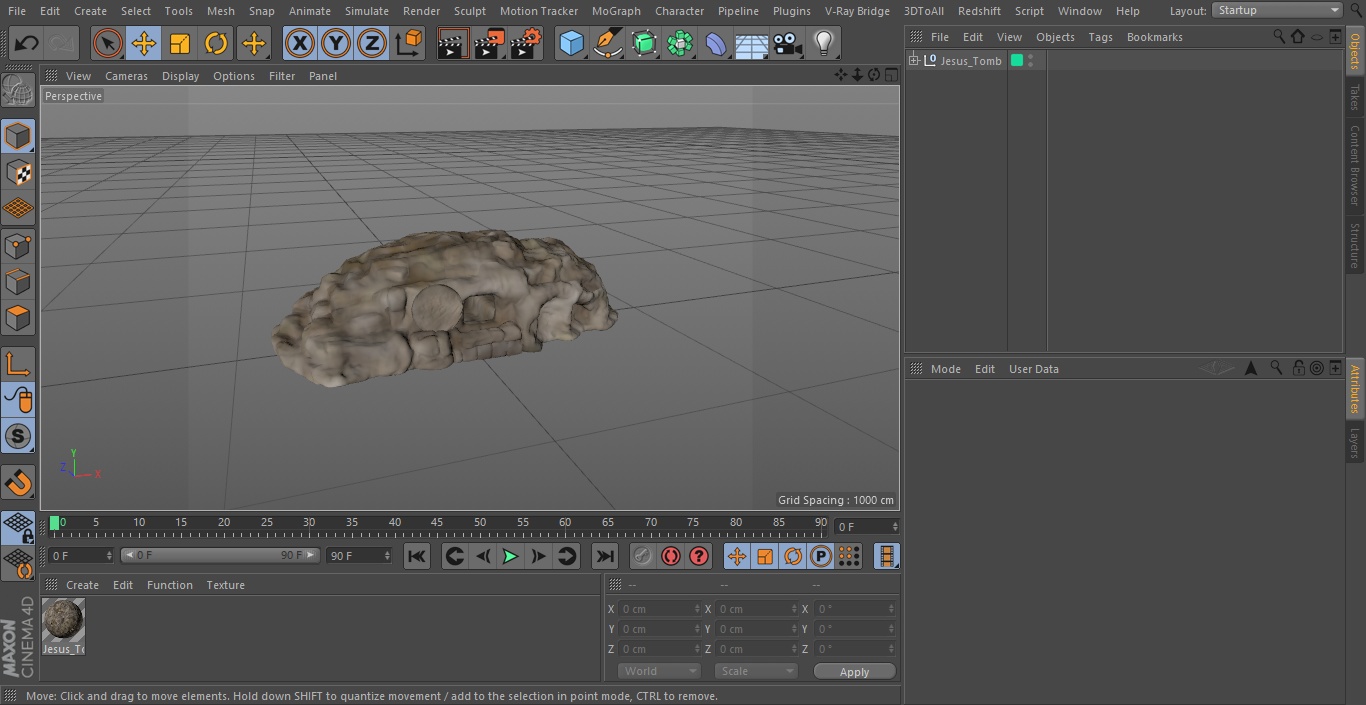Select the Jesus_Tomb material thumbnail
The width and height of the screenshot is (1366, 705).
pos(63,620)
